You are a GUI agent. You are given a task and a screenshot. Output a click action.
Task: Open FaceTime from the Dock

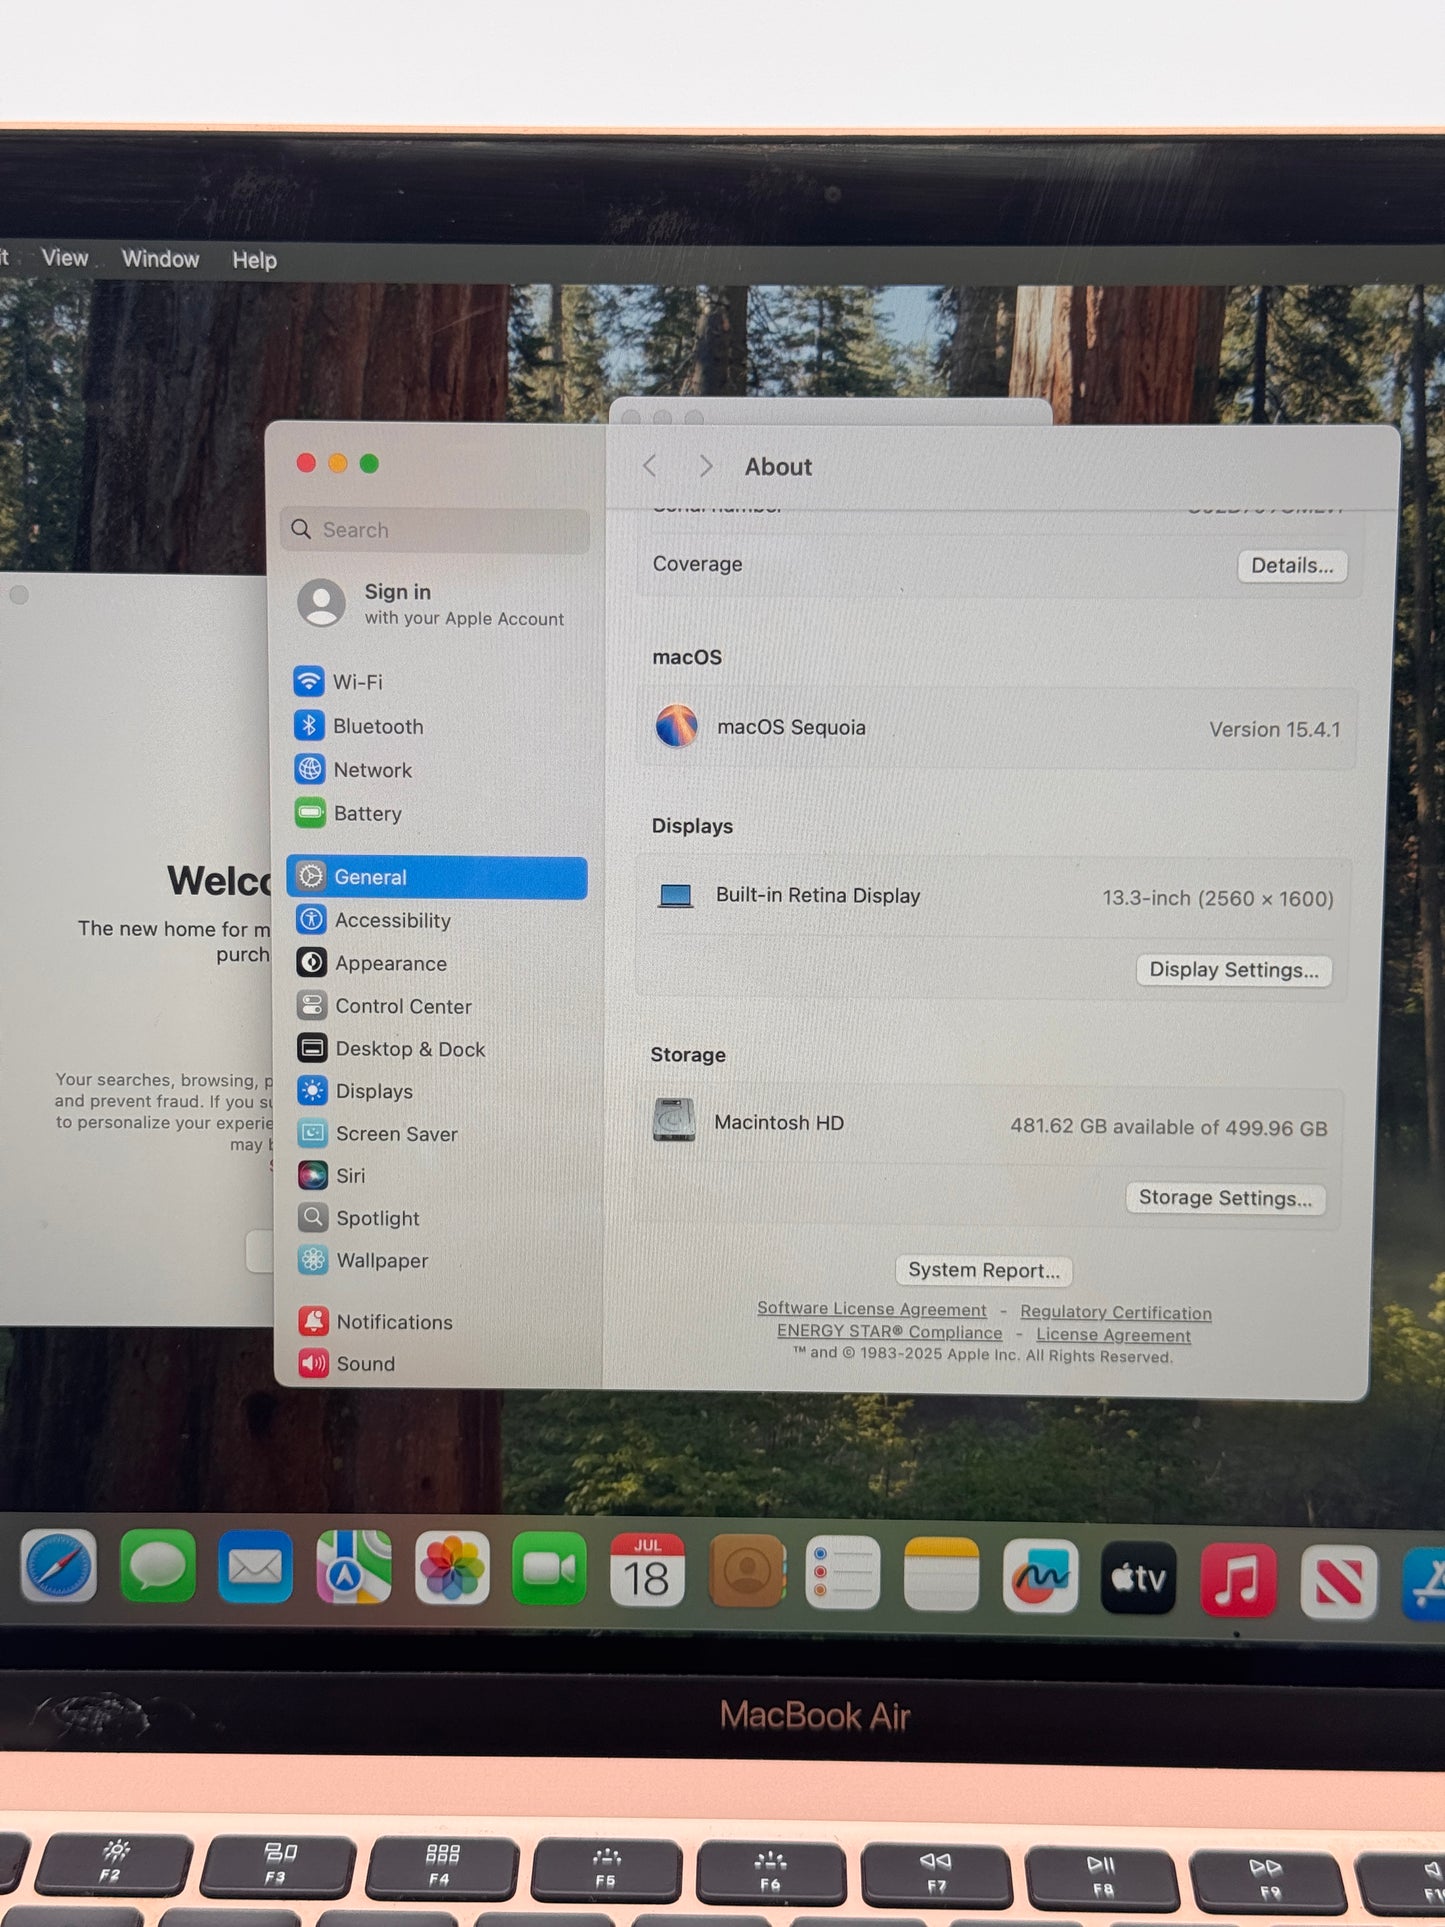pyautogui.click(x=549, y=1570)
